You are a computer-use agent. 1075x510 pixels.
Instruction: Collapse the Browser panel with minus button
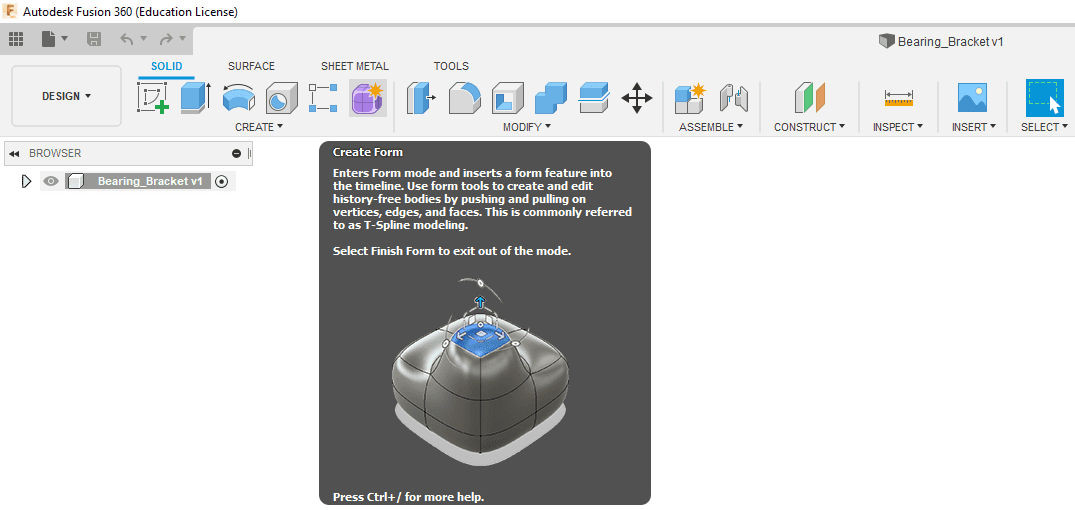(237, 153)
